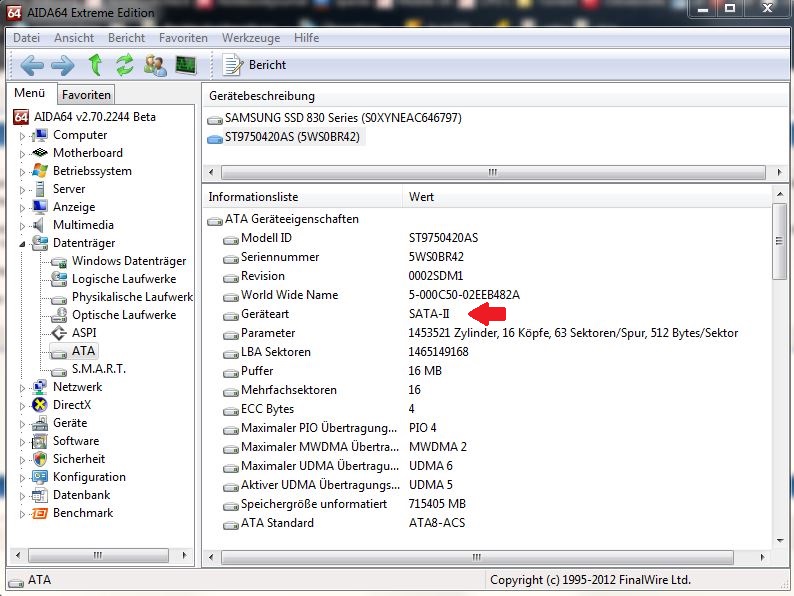Click scroll-down arrow of info list
This screenshot has height=596, width=794.
tap(780, 541)
